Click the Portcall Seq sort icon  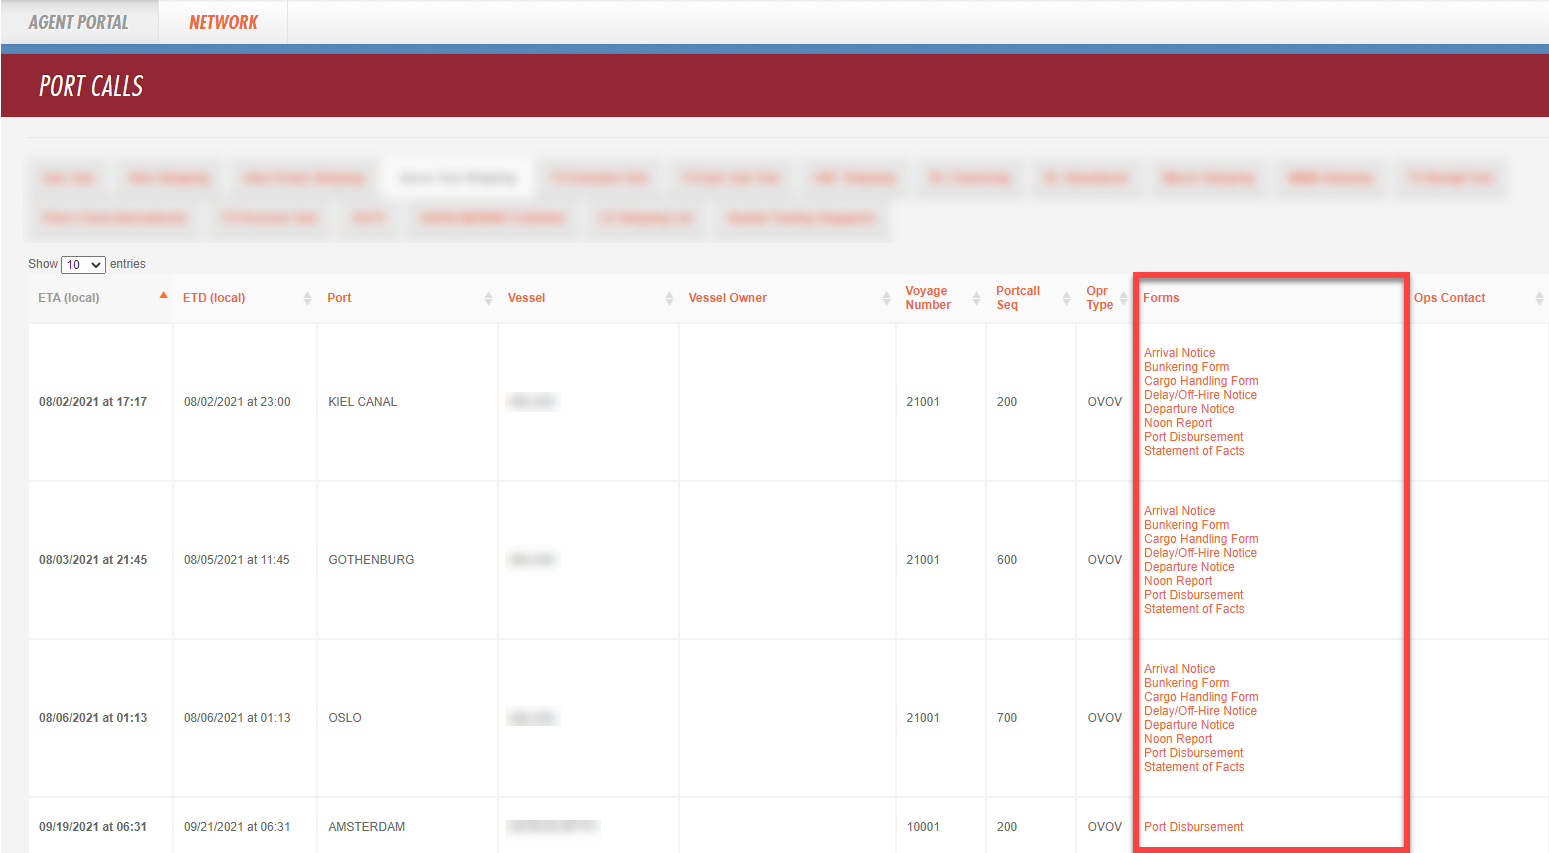(x=1064, y=297)
